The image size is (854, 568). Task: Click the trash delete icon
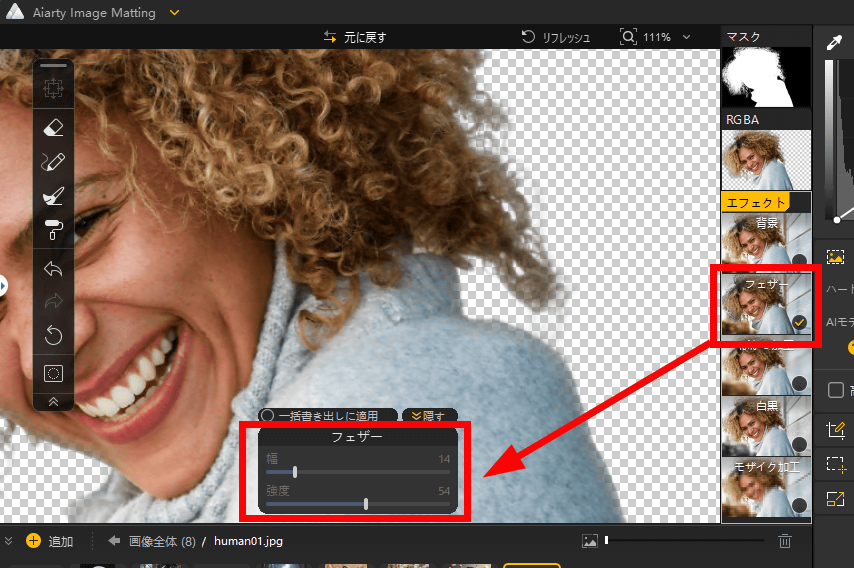click(x=785, y=541)
